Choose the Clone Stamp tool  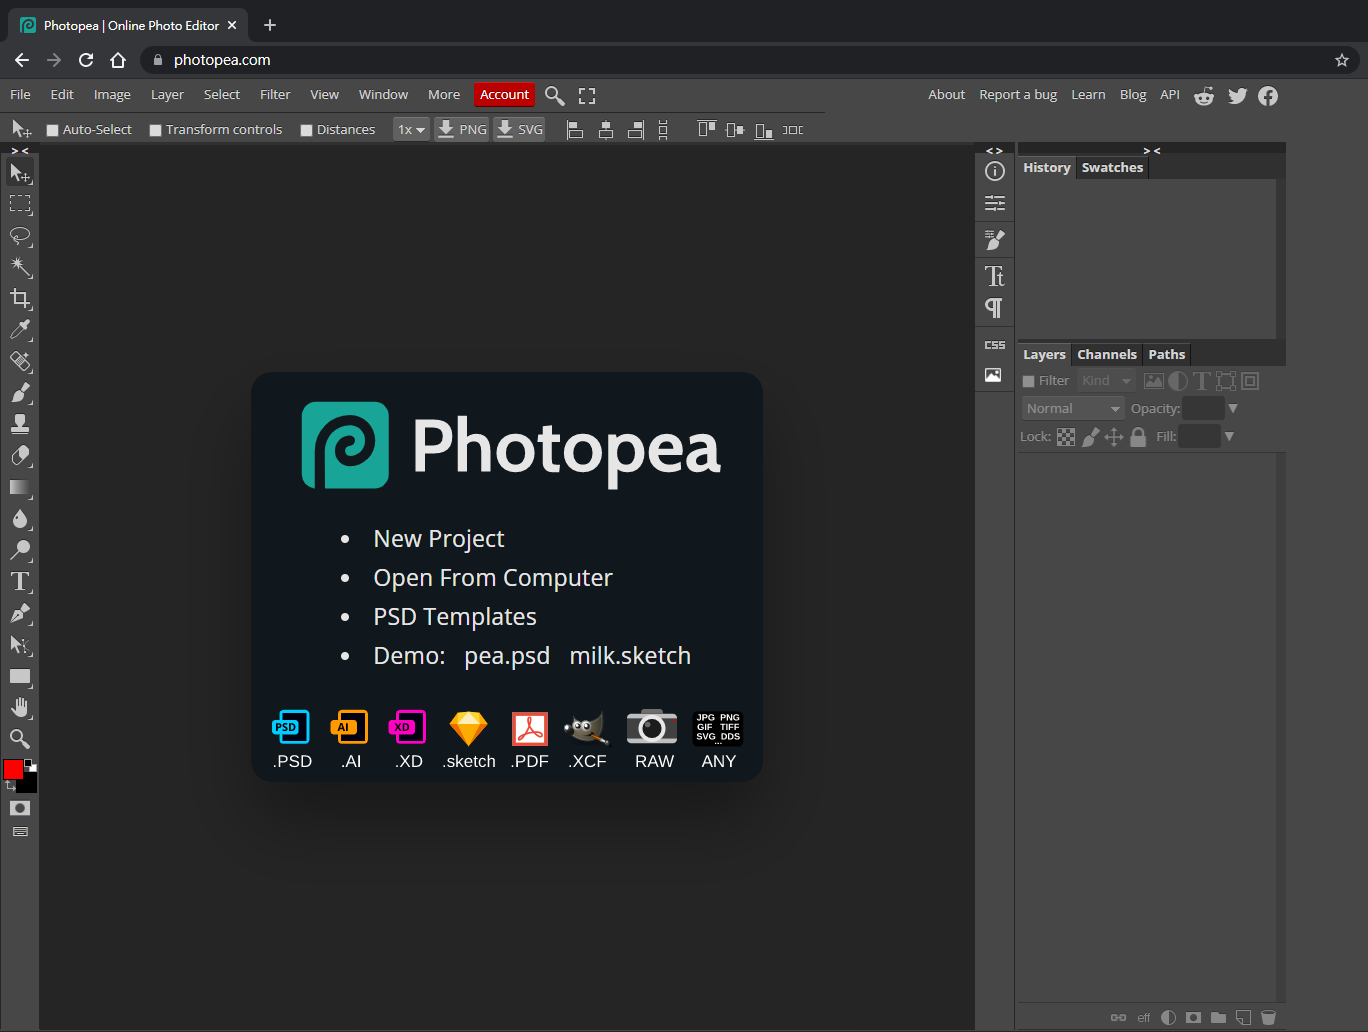pyautogui.click(x=20, y=424)
